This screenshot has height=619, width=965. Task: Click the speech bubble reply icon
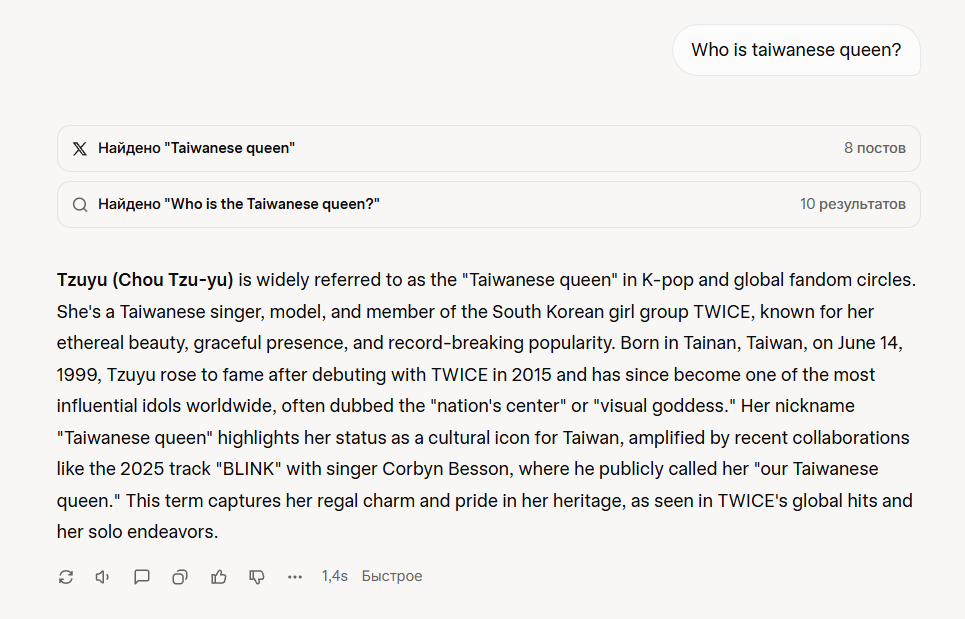coord(142,577)
